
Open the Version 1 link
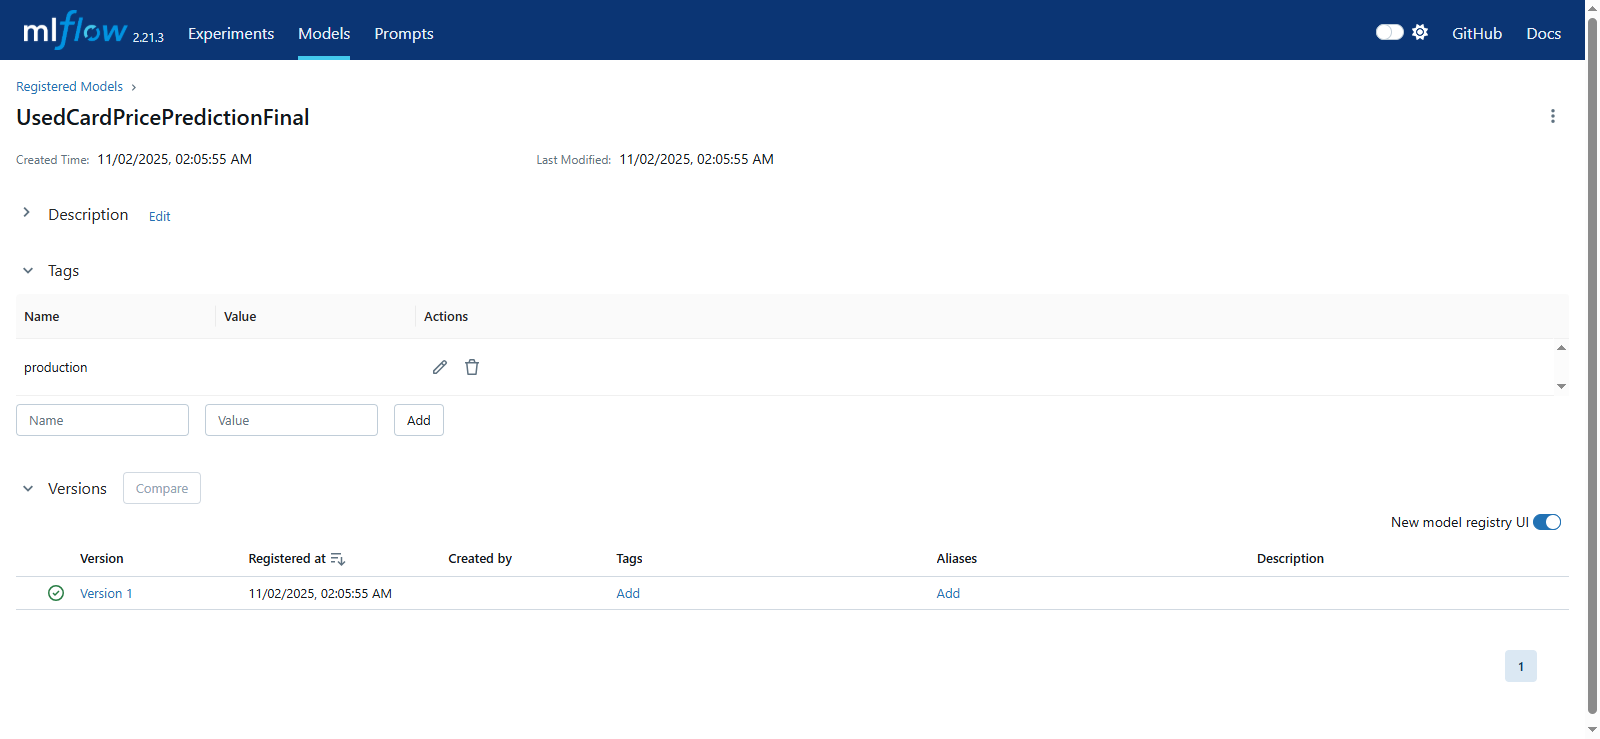click(106, 593)
